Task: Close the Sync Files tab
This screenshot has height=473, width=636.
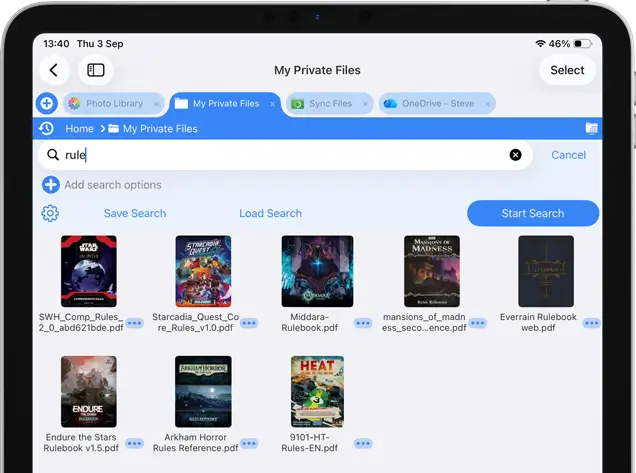Action: click(365, 104)
